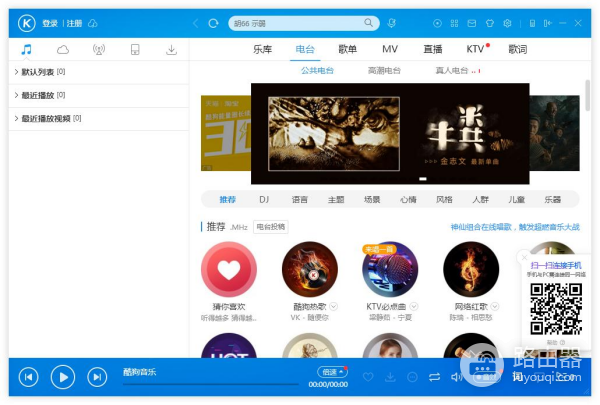The height and width of the screenshot is (405, 600).
Task: Open the yellow left banner thumbnail
Action: click(x=226, y=133)
